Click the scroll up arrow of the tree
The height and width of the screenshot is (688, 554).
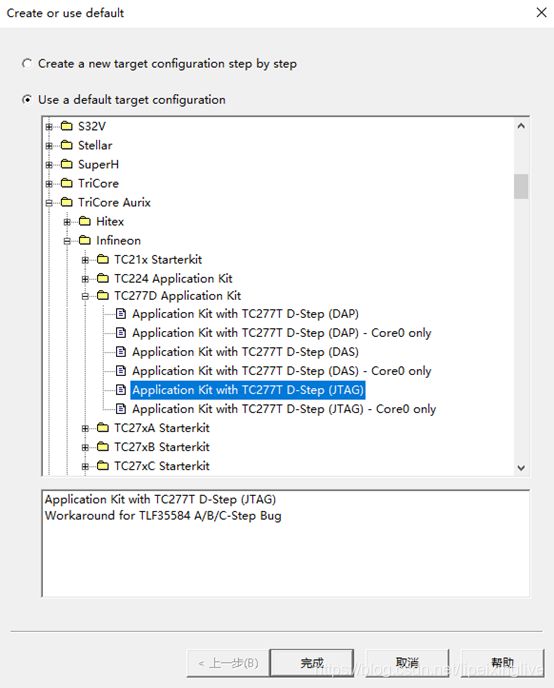coord(521,126)
